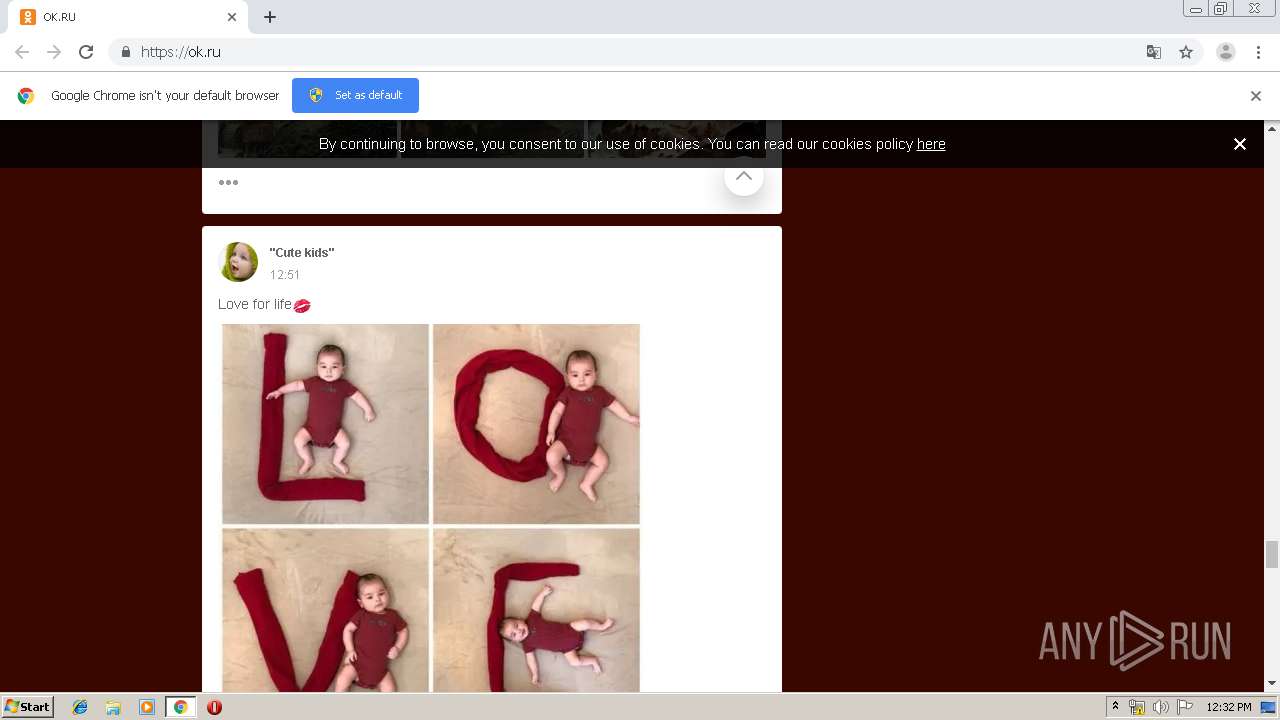The height and width of the screenshot is (720, 1280).
Task: Open the three-dot post options
Action: coord(228,182)
